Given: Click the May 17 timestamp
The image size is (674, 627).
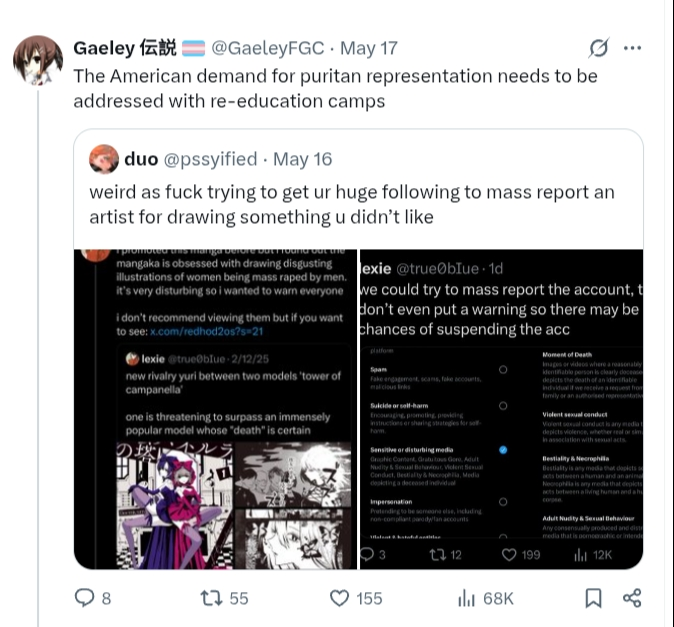Looking at the screenshot, I should 369,48.
